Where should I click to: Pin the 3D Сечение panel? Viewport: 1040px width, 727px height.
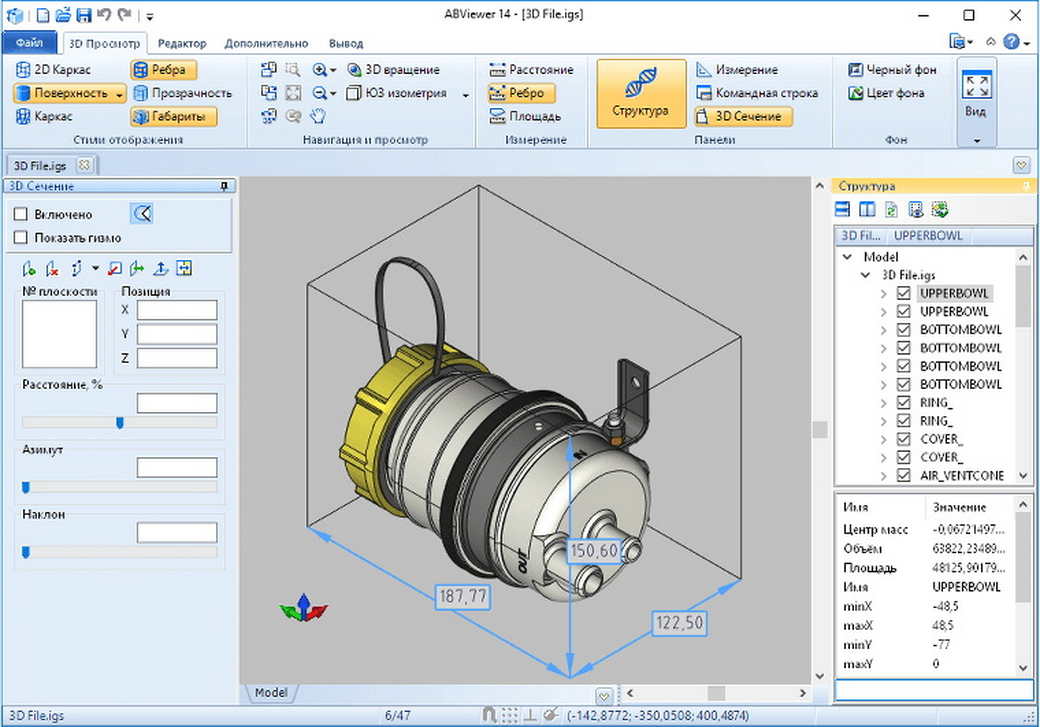click(224, 186)
